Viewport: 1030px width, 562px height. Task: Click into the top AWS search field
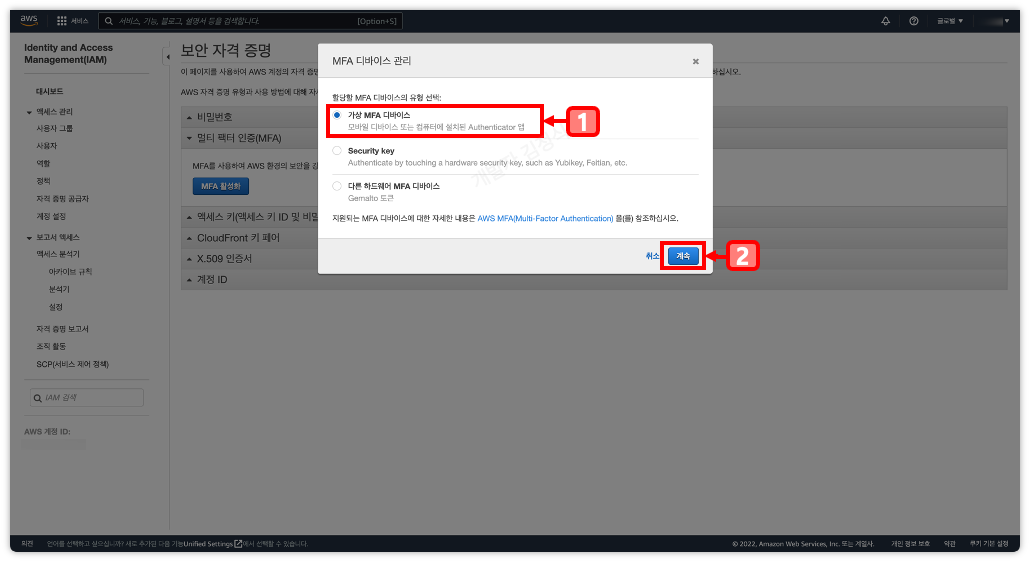(x=250, y=21)
